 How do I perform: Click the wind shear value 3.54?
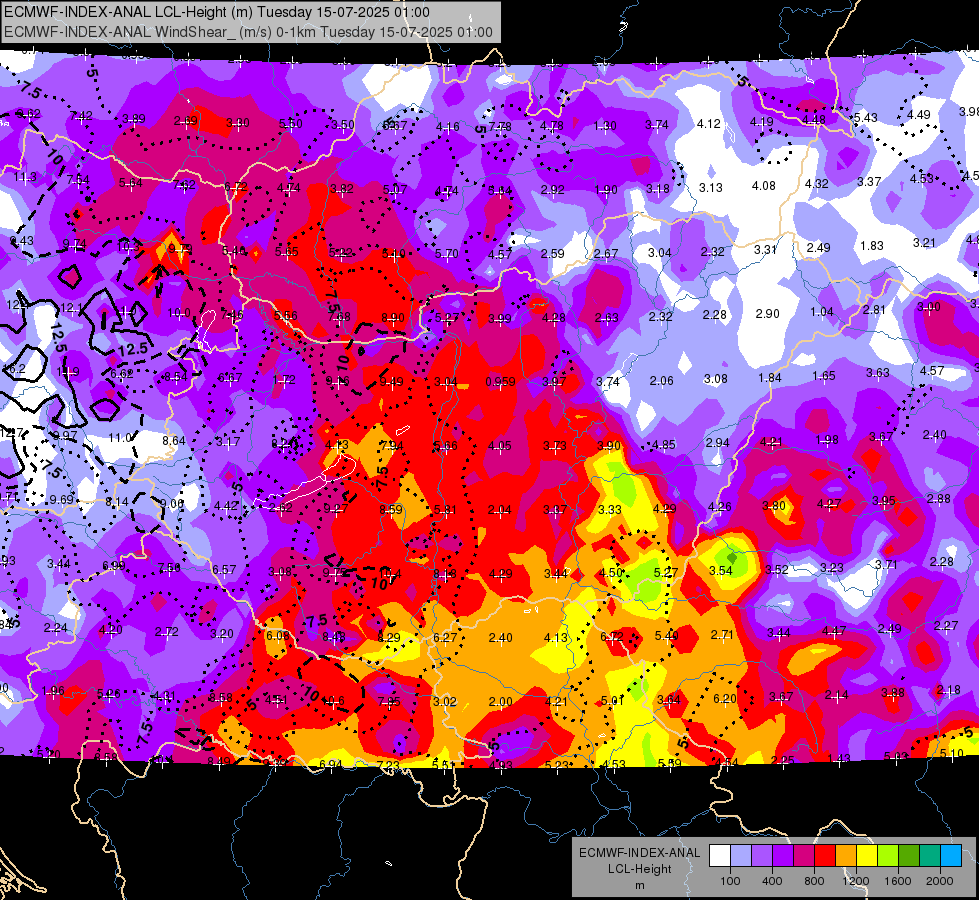coord(721,570)
